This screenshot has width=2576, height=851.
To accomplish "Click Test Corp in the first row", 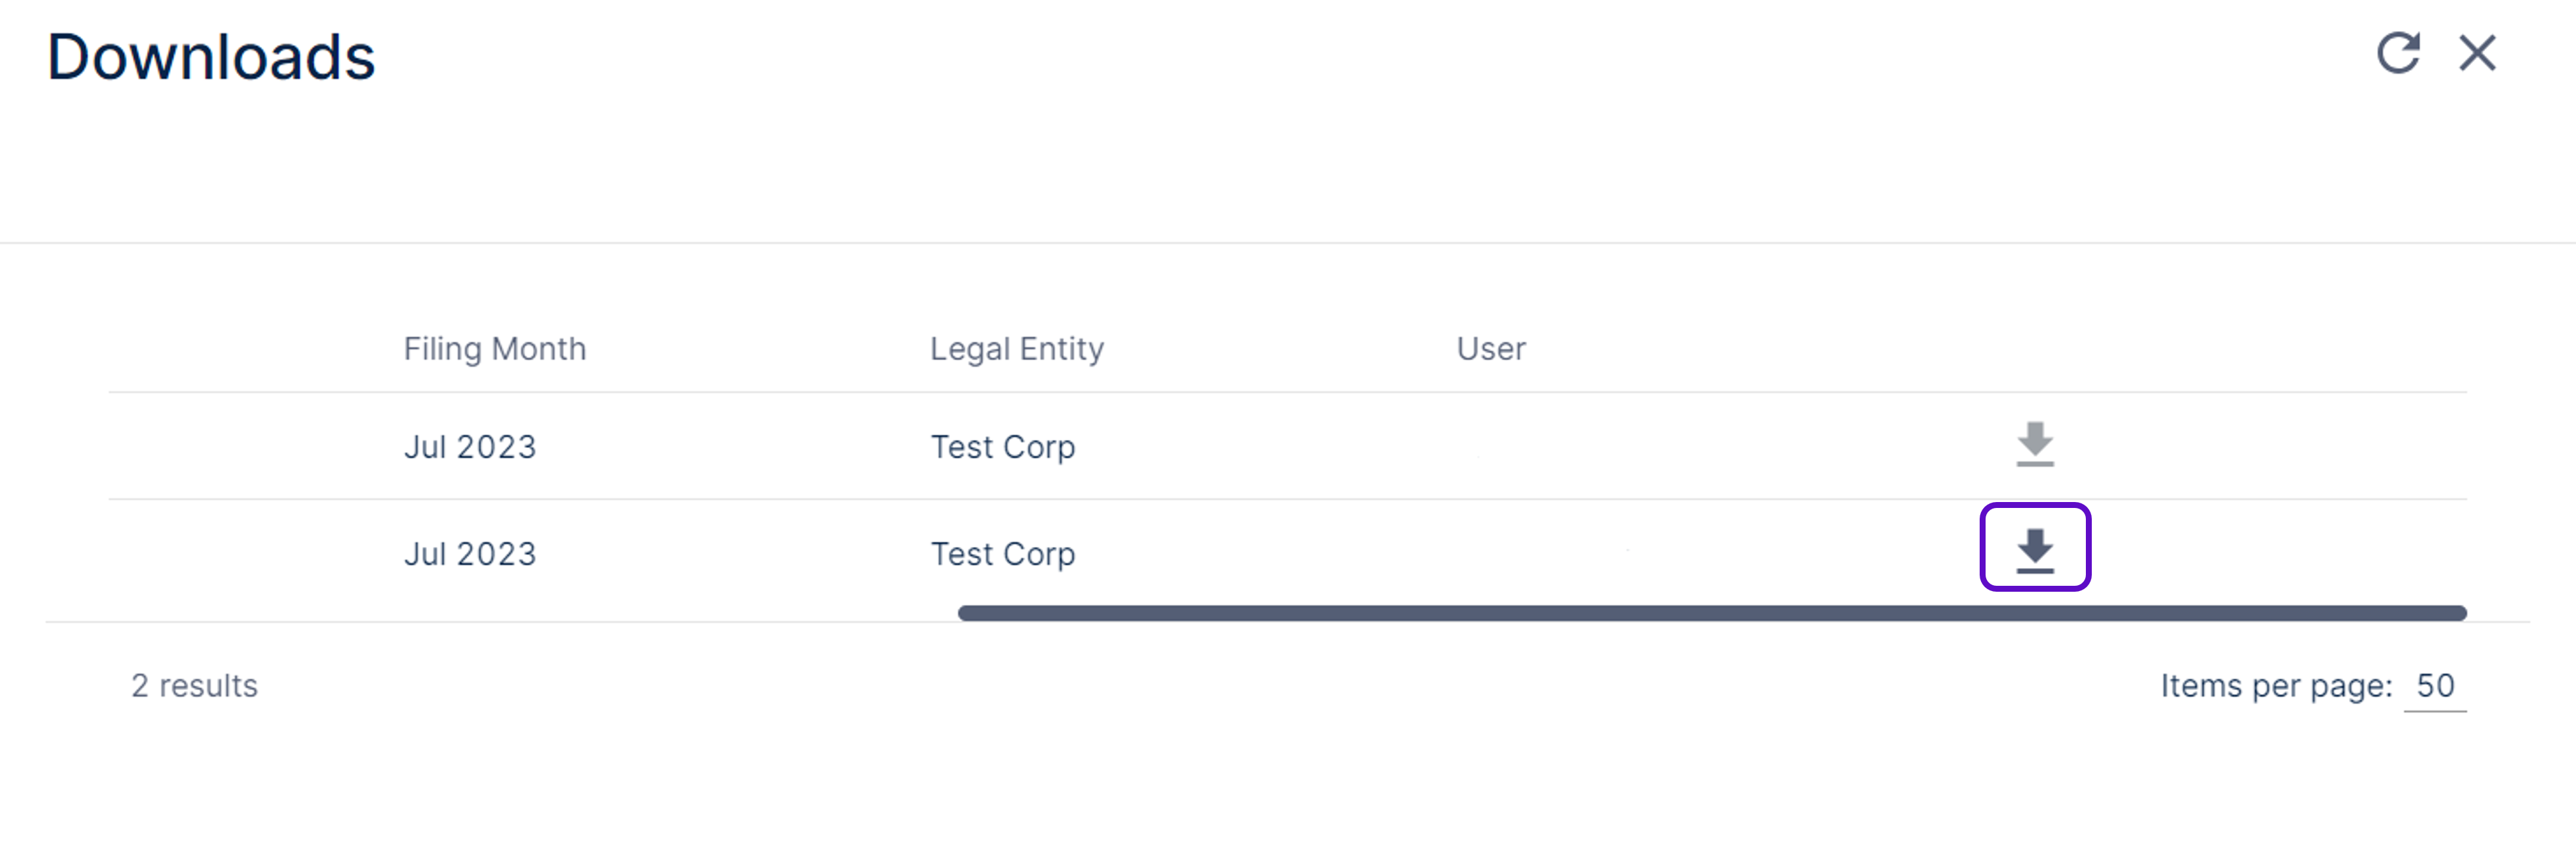I will coord(1002,447).
